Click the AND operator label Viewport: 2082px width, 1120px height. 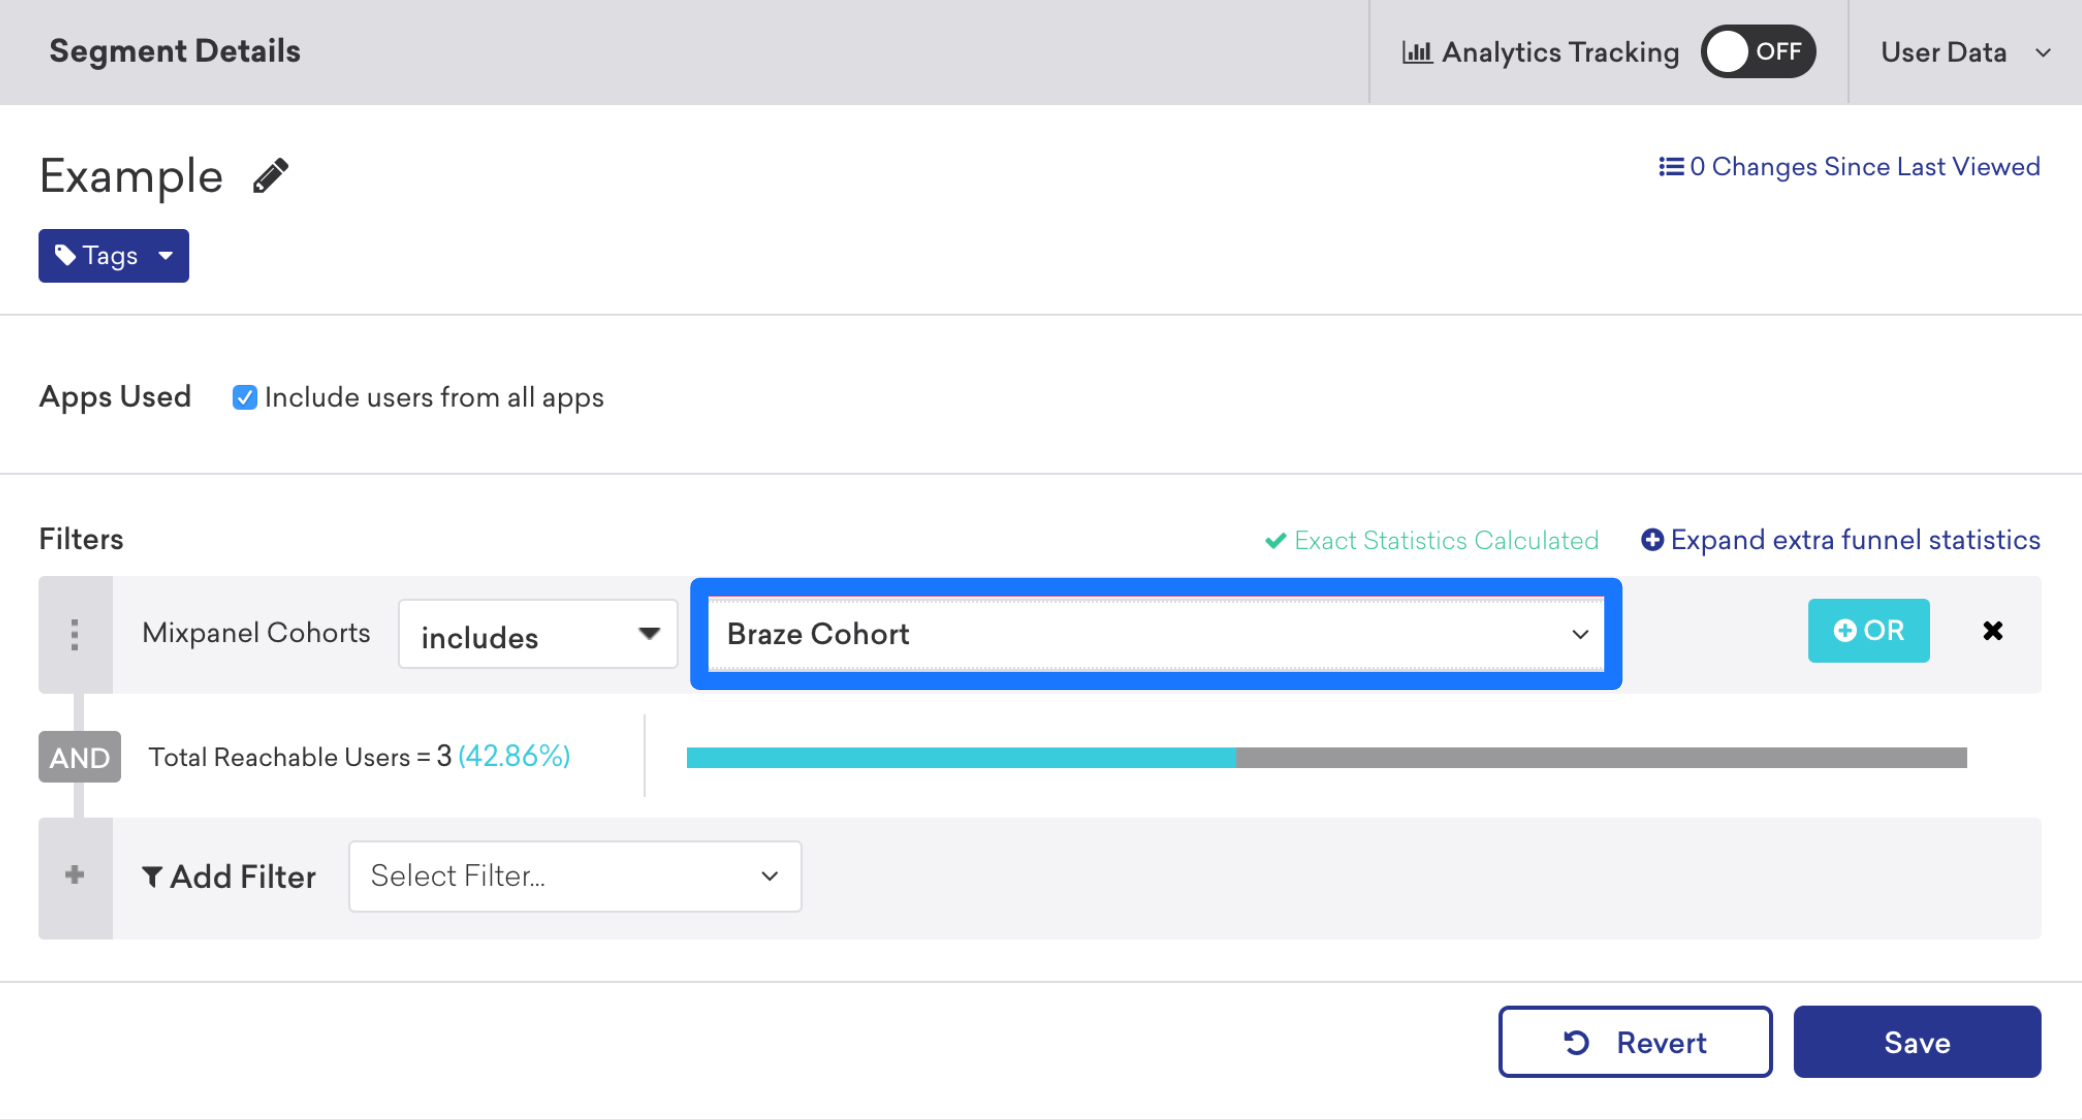pos(79,754)
